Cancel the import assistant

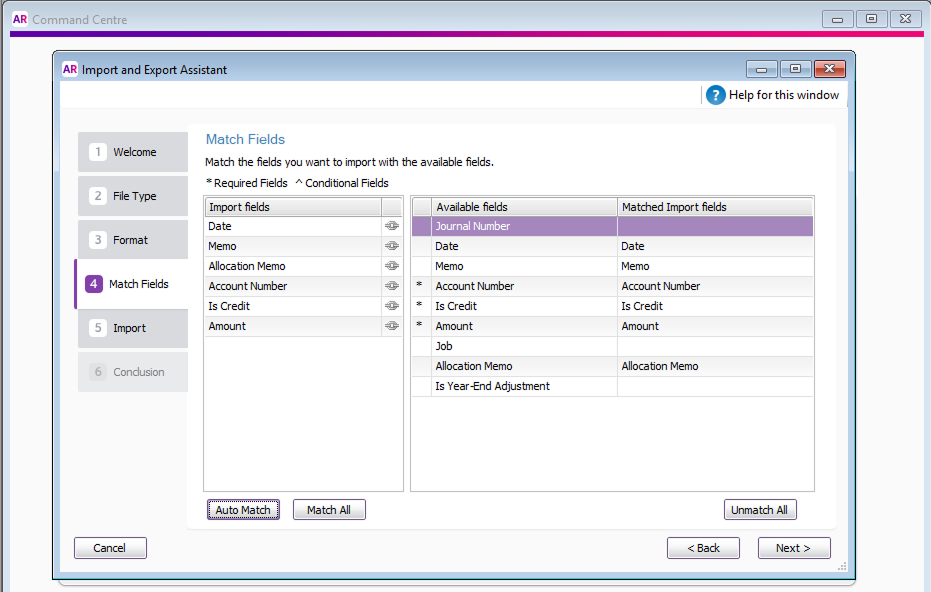point(110,548)
